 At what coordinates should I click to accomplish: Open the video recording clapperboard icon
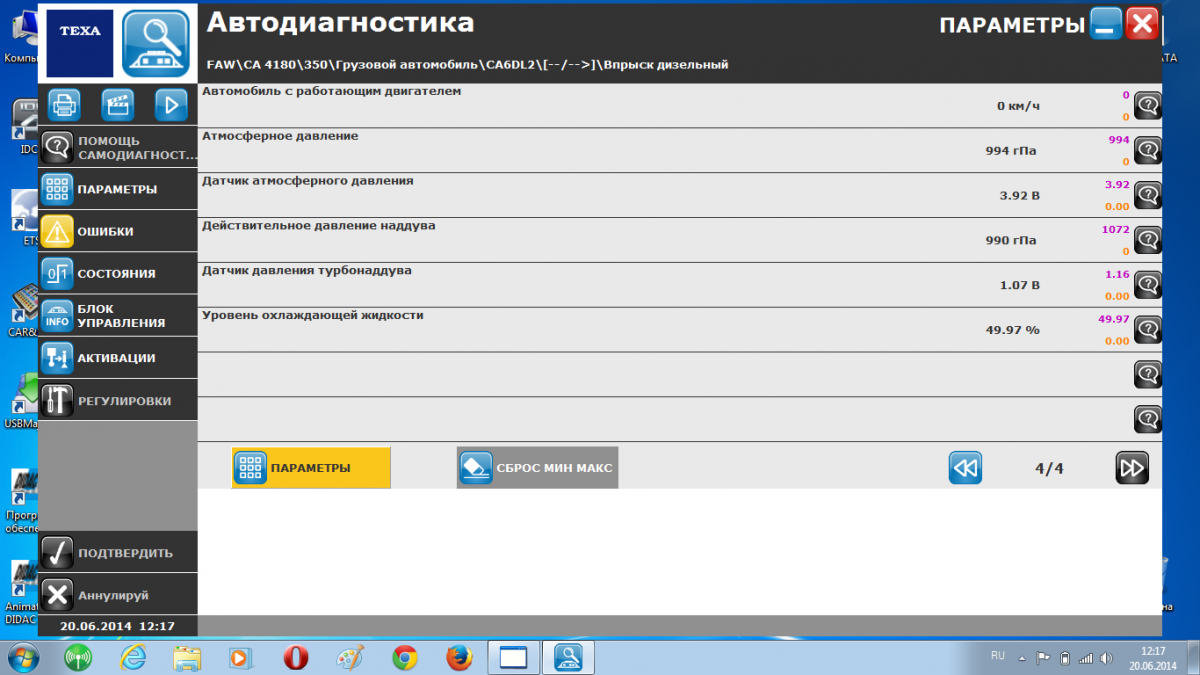118,104
